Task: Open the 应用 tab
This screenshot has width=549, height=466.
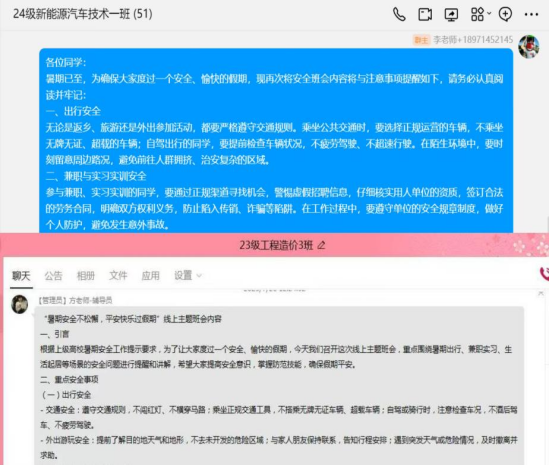Action: tap(151, 276)
